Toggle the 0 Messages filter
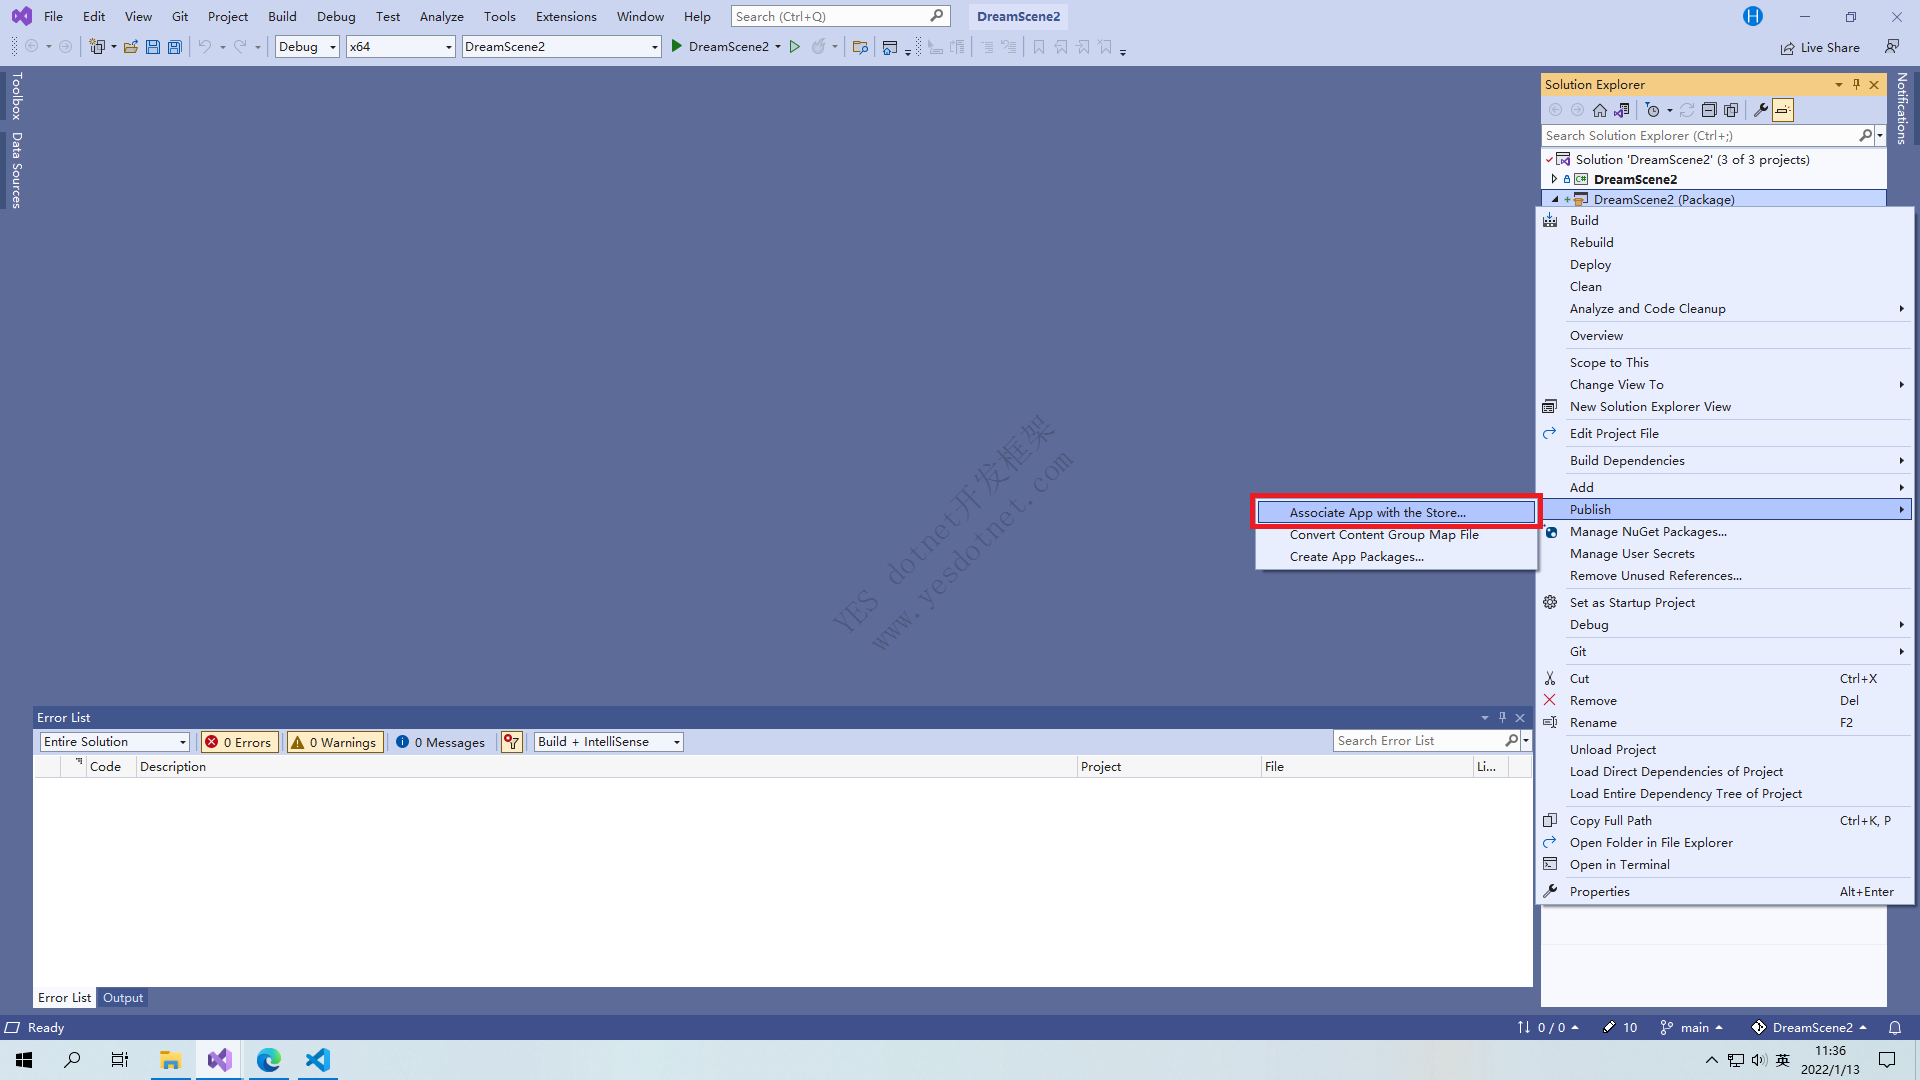 tap(440, 742)
